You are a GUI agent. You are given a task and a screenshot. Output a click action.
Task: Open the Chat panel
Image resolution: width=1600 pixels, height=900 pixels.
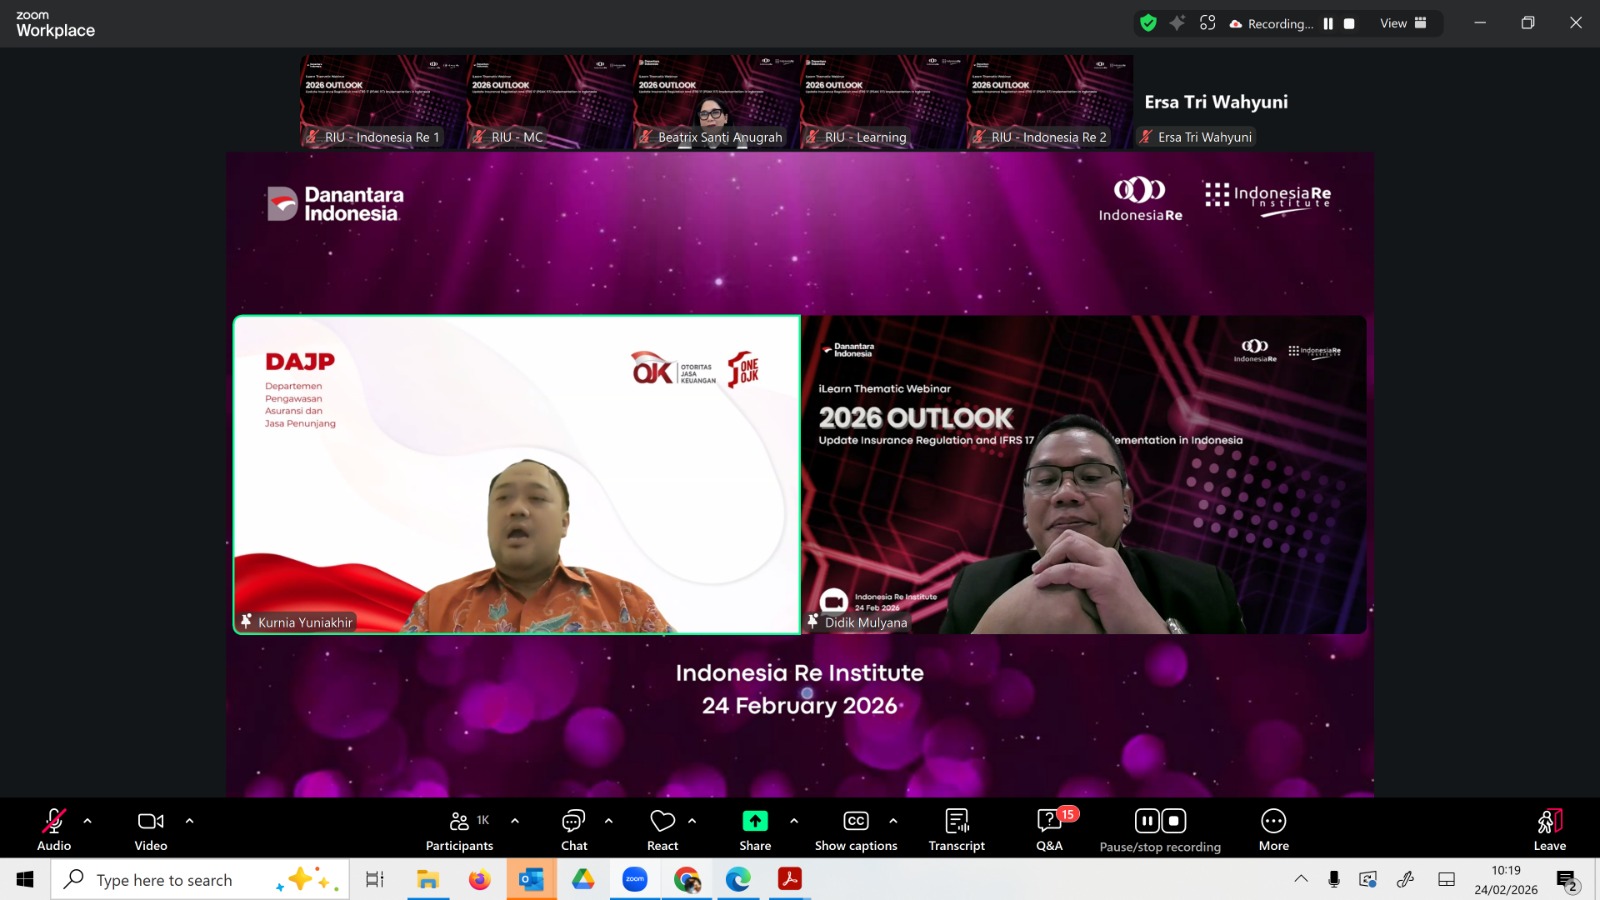(574, 830)
